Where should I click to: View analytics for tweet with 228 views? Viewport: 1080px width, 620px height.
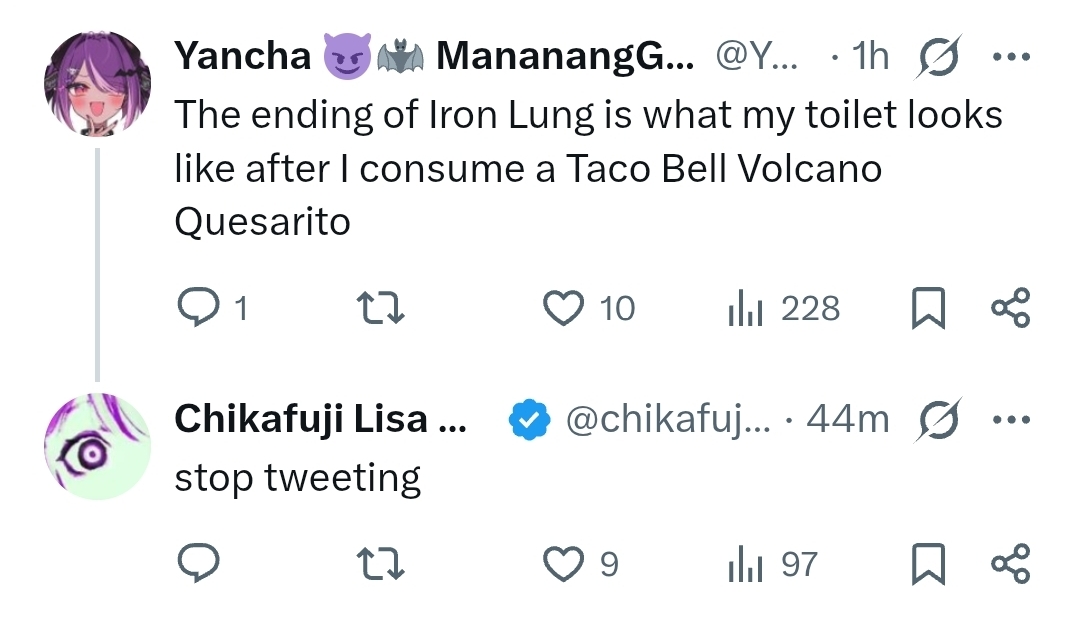(745, 310)
